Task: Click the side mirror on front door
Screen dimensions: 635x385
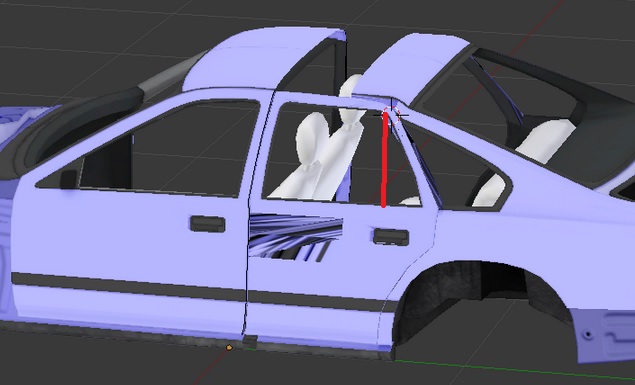Action: tap(68, 179)
